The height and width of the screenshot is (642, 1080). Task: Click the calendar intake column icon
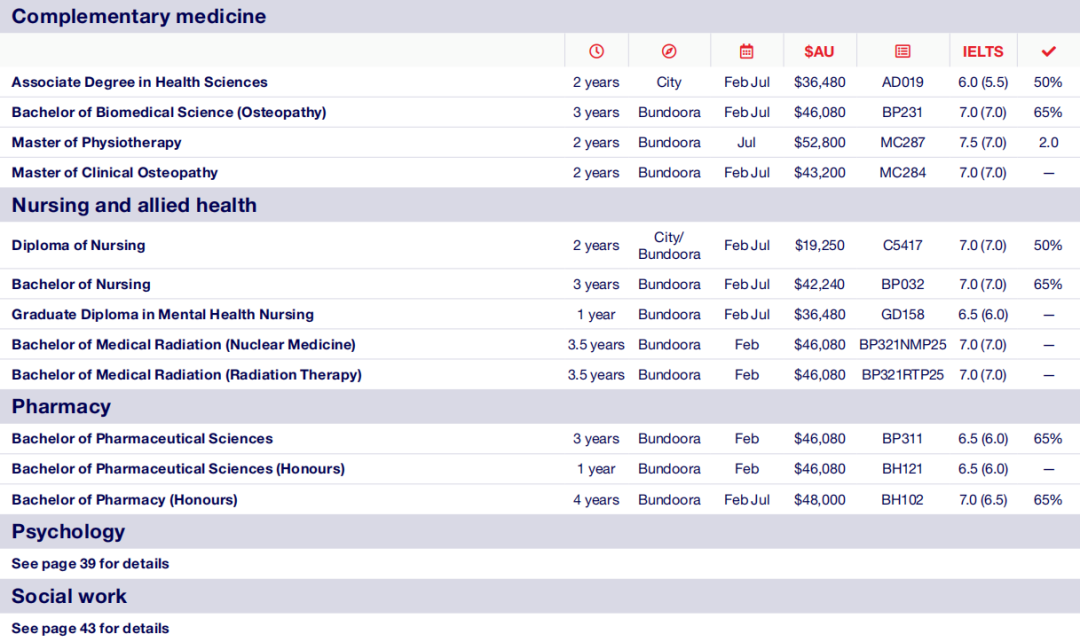pyautogui.click(x=747, y=52)
